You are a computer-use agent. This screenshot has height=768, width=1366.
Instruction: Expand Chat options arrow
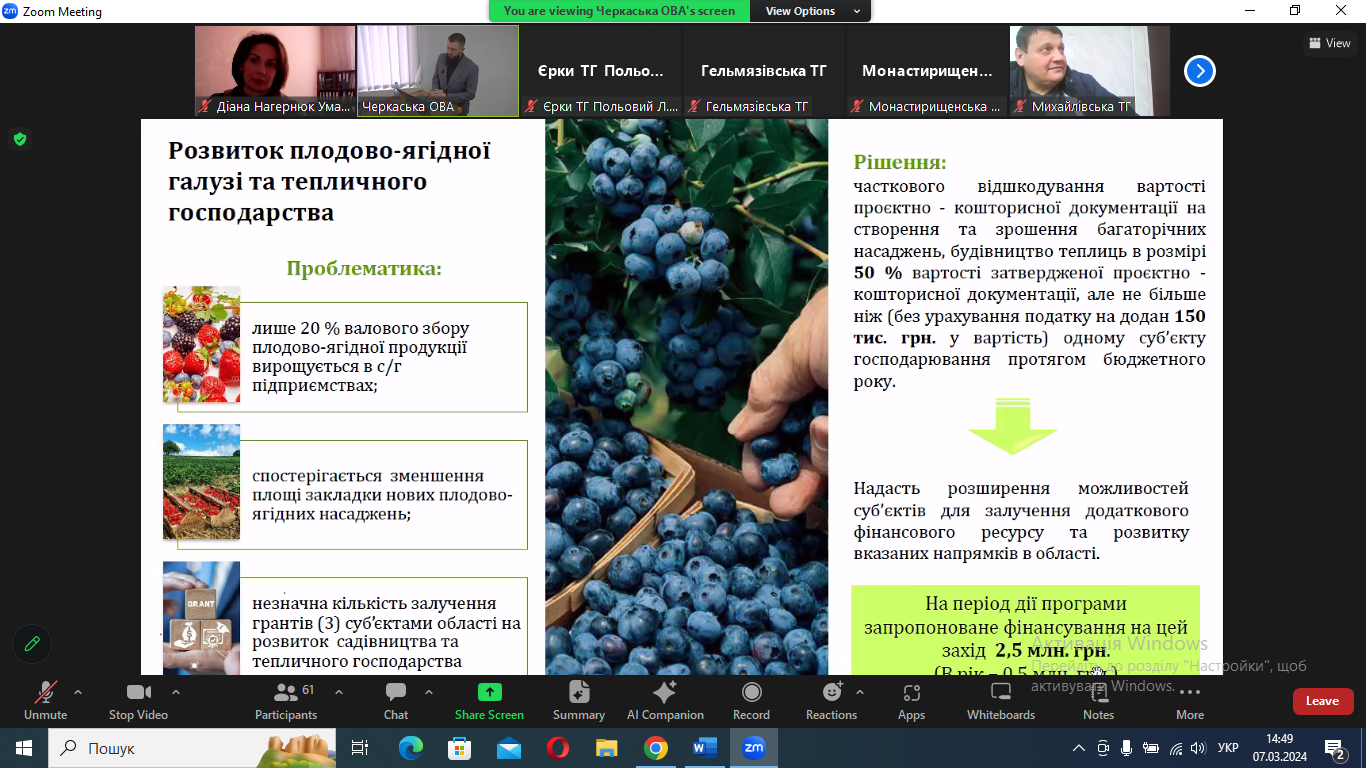(x=429, y=692)
